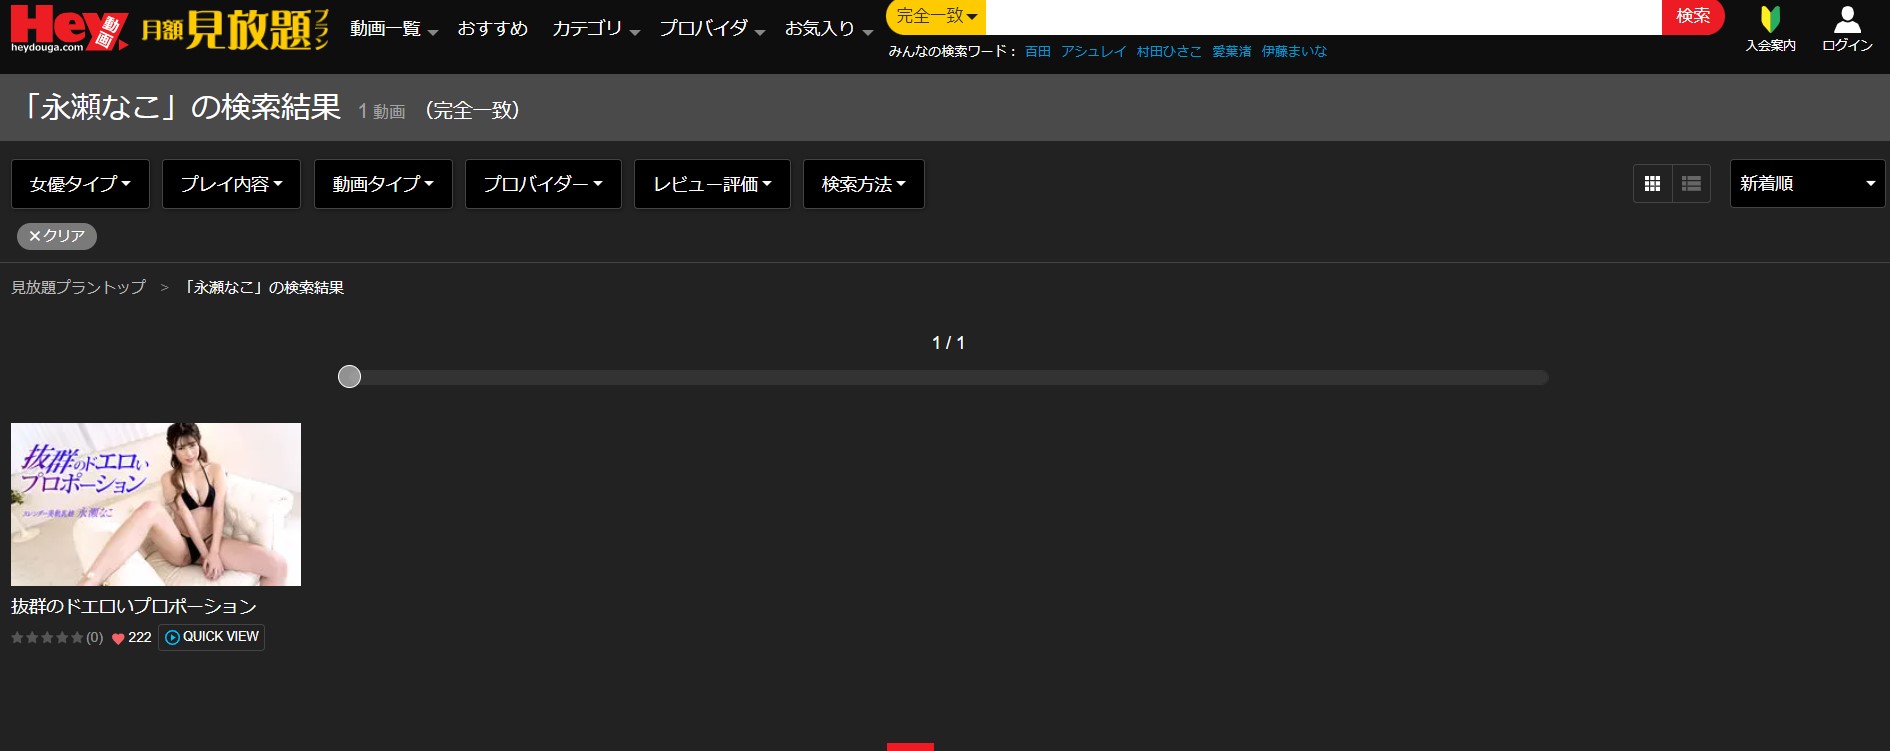
Task: Switch to list view layout
Action: click(1691, 184)
